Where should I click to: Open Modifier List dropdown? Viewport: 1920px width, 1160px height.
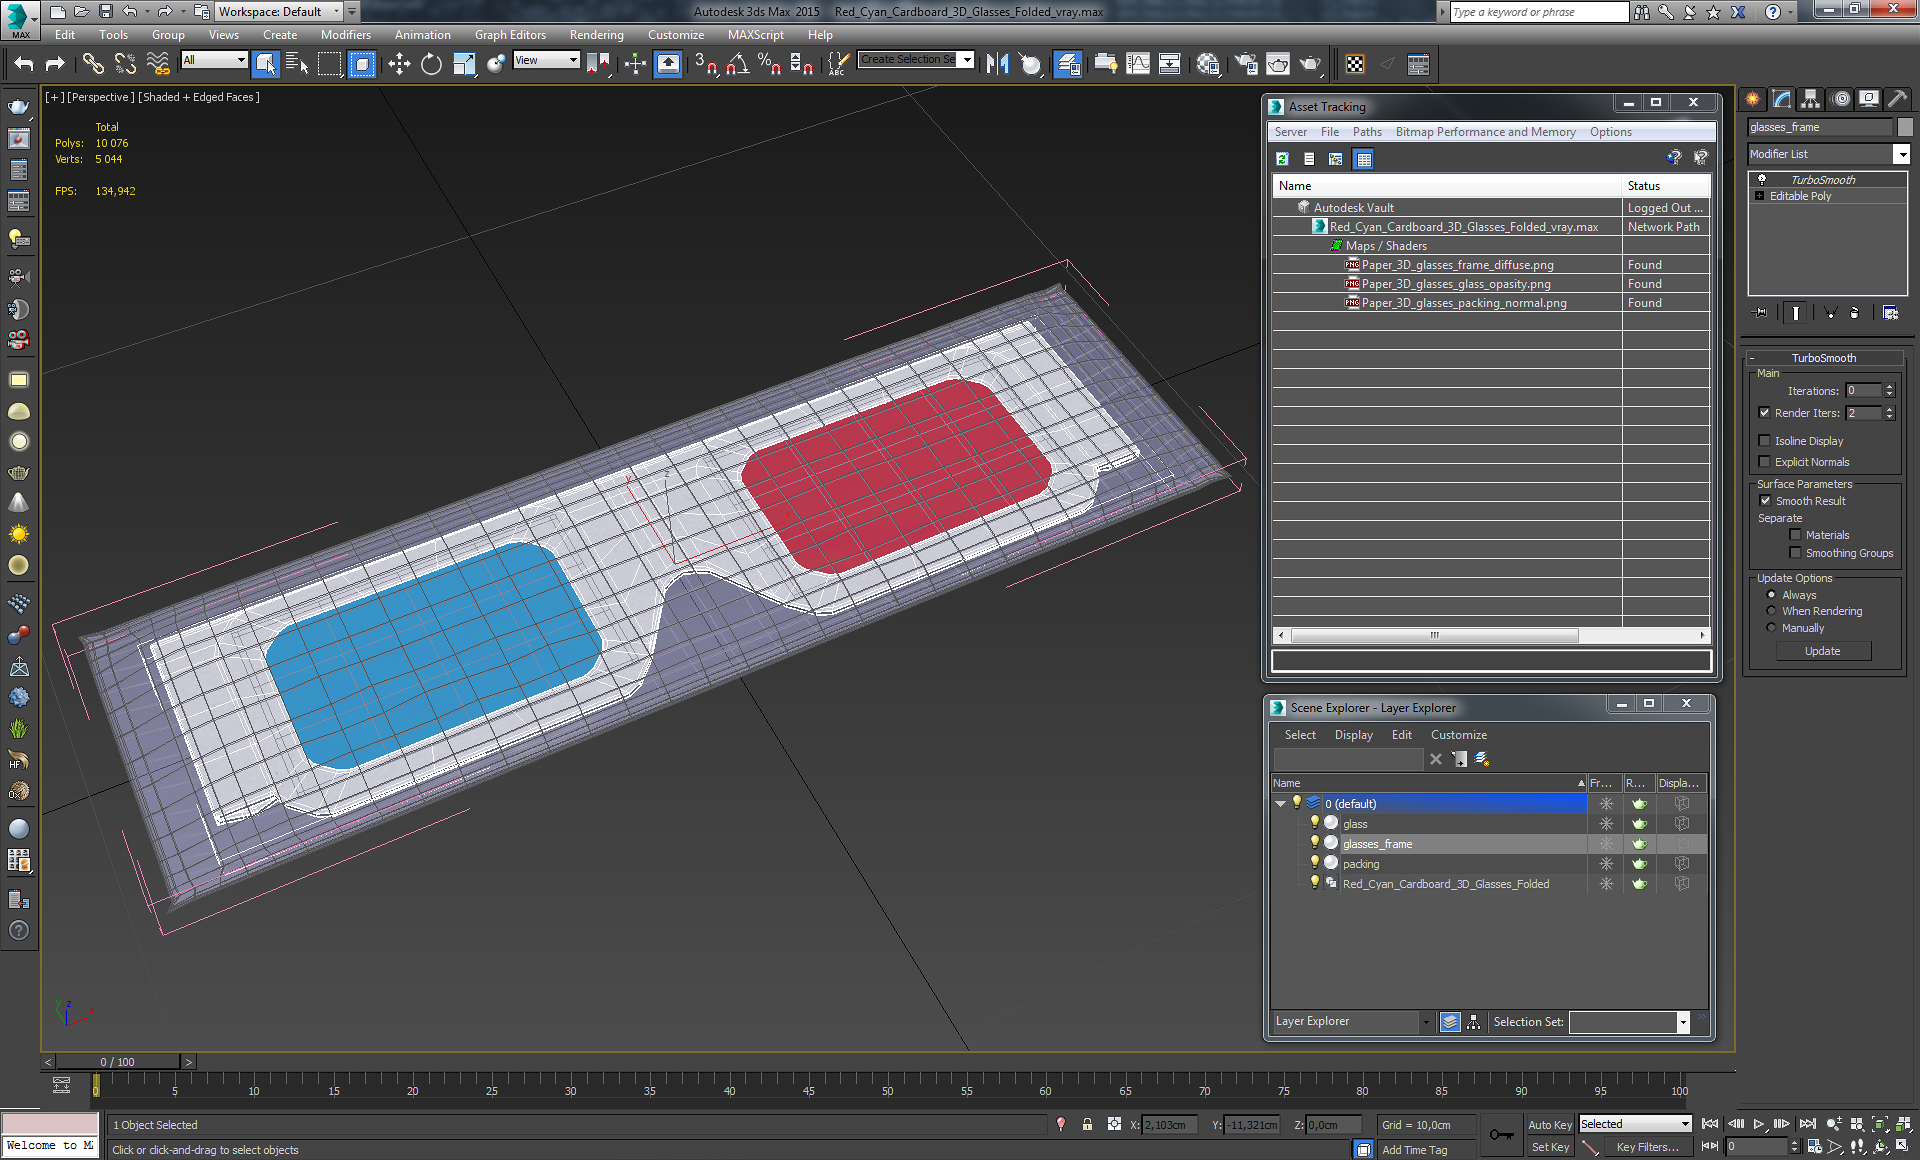(1901, 154)
